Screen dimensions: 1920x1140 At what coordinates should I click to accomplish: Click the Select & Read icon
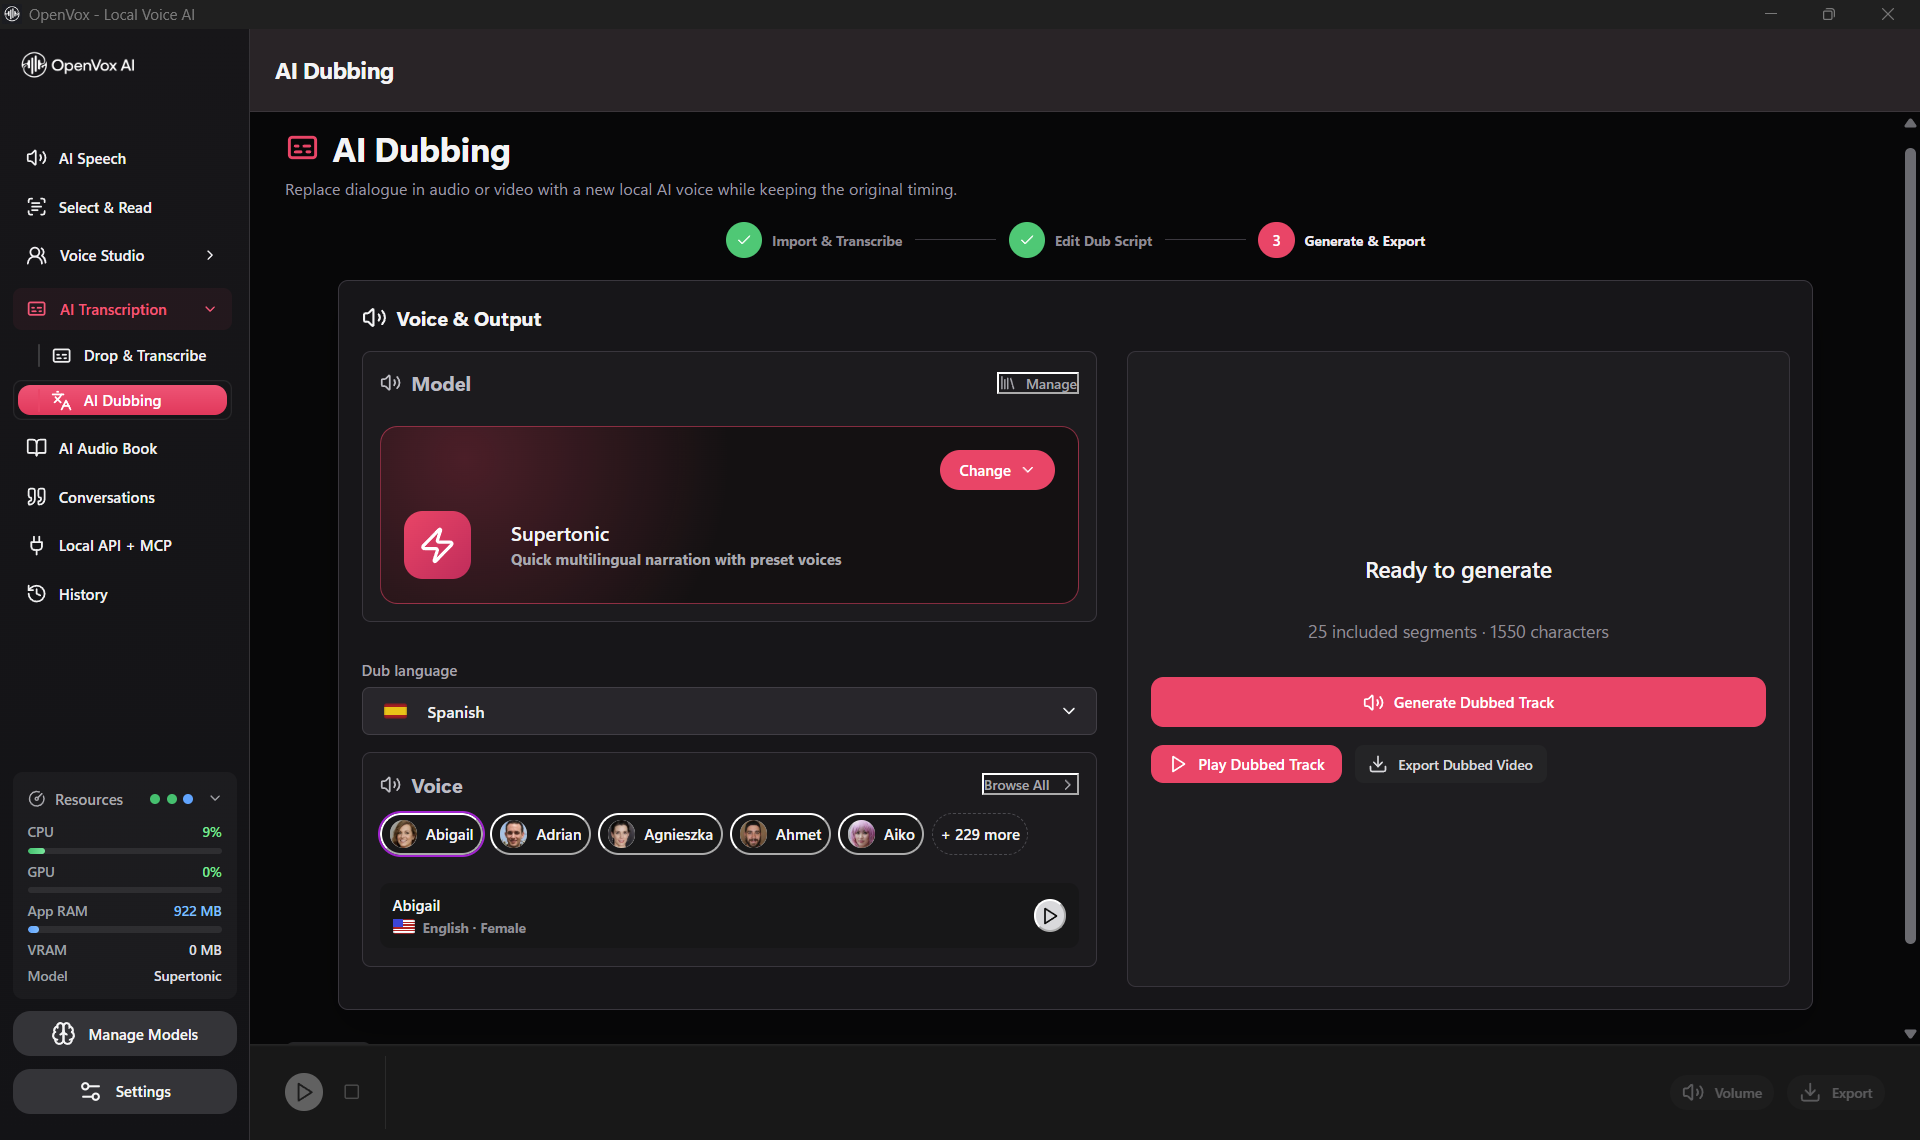(x=37, y=207)
